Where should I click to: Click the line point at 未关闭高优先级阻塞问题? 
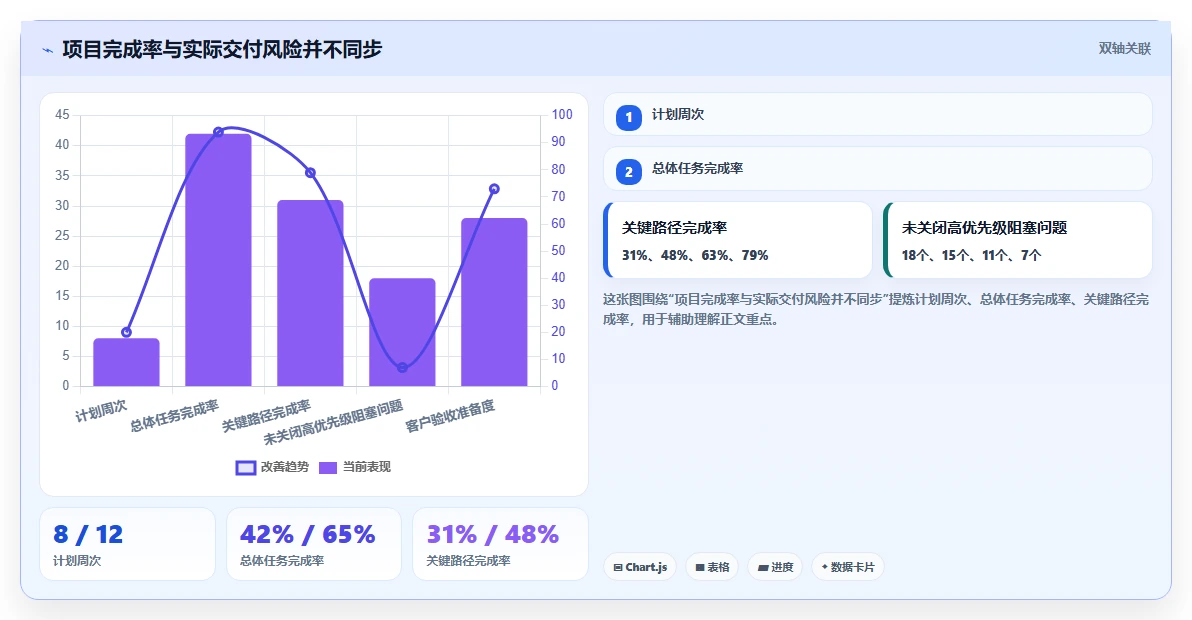[x=402, y=368]
